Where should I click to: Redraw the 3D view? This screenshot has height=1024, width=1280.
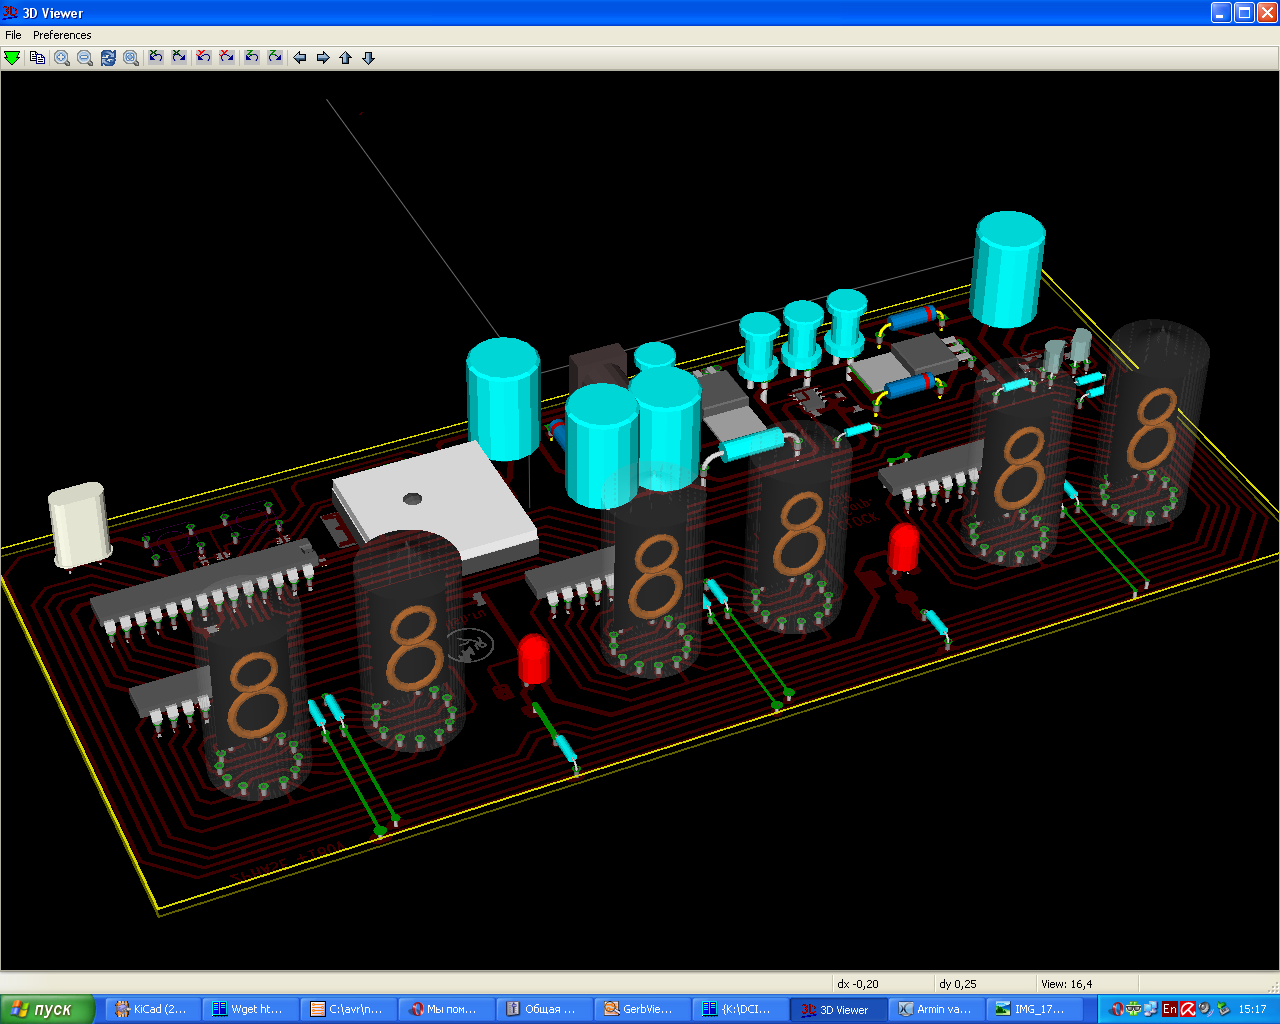click(x=108, y=58)
